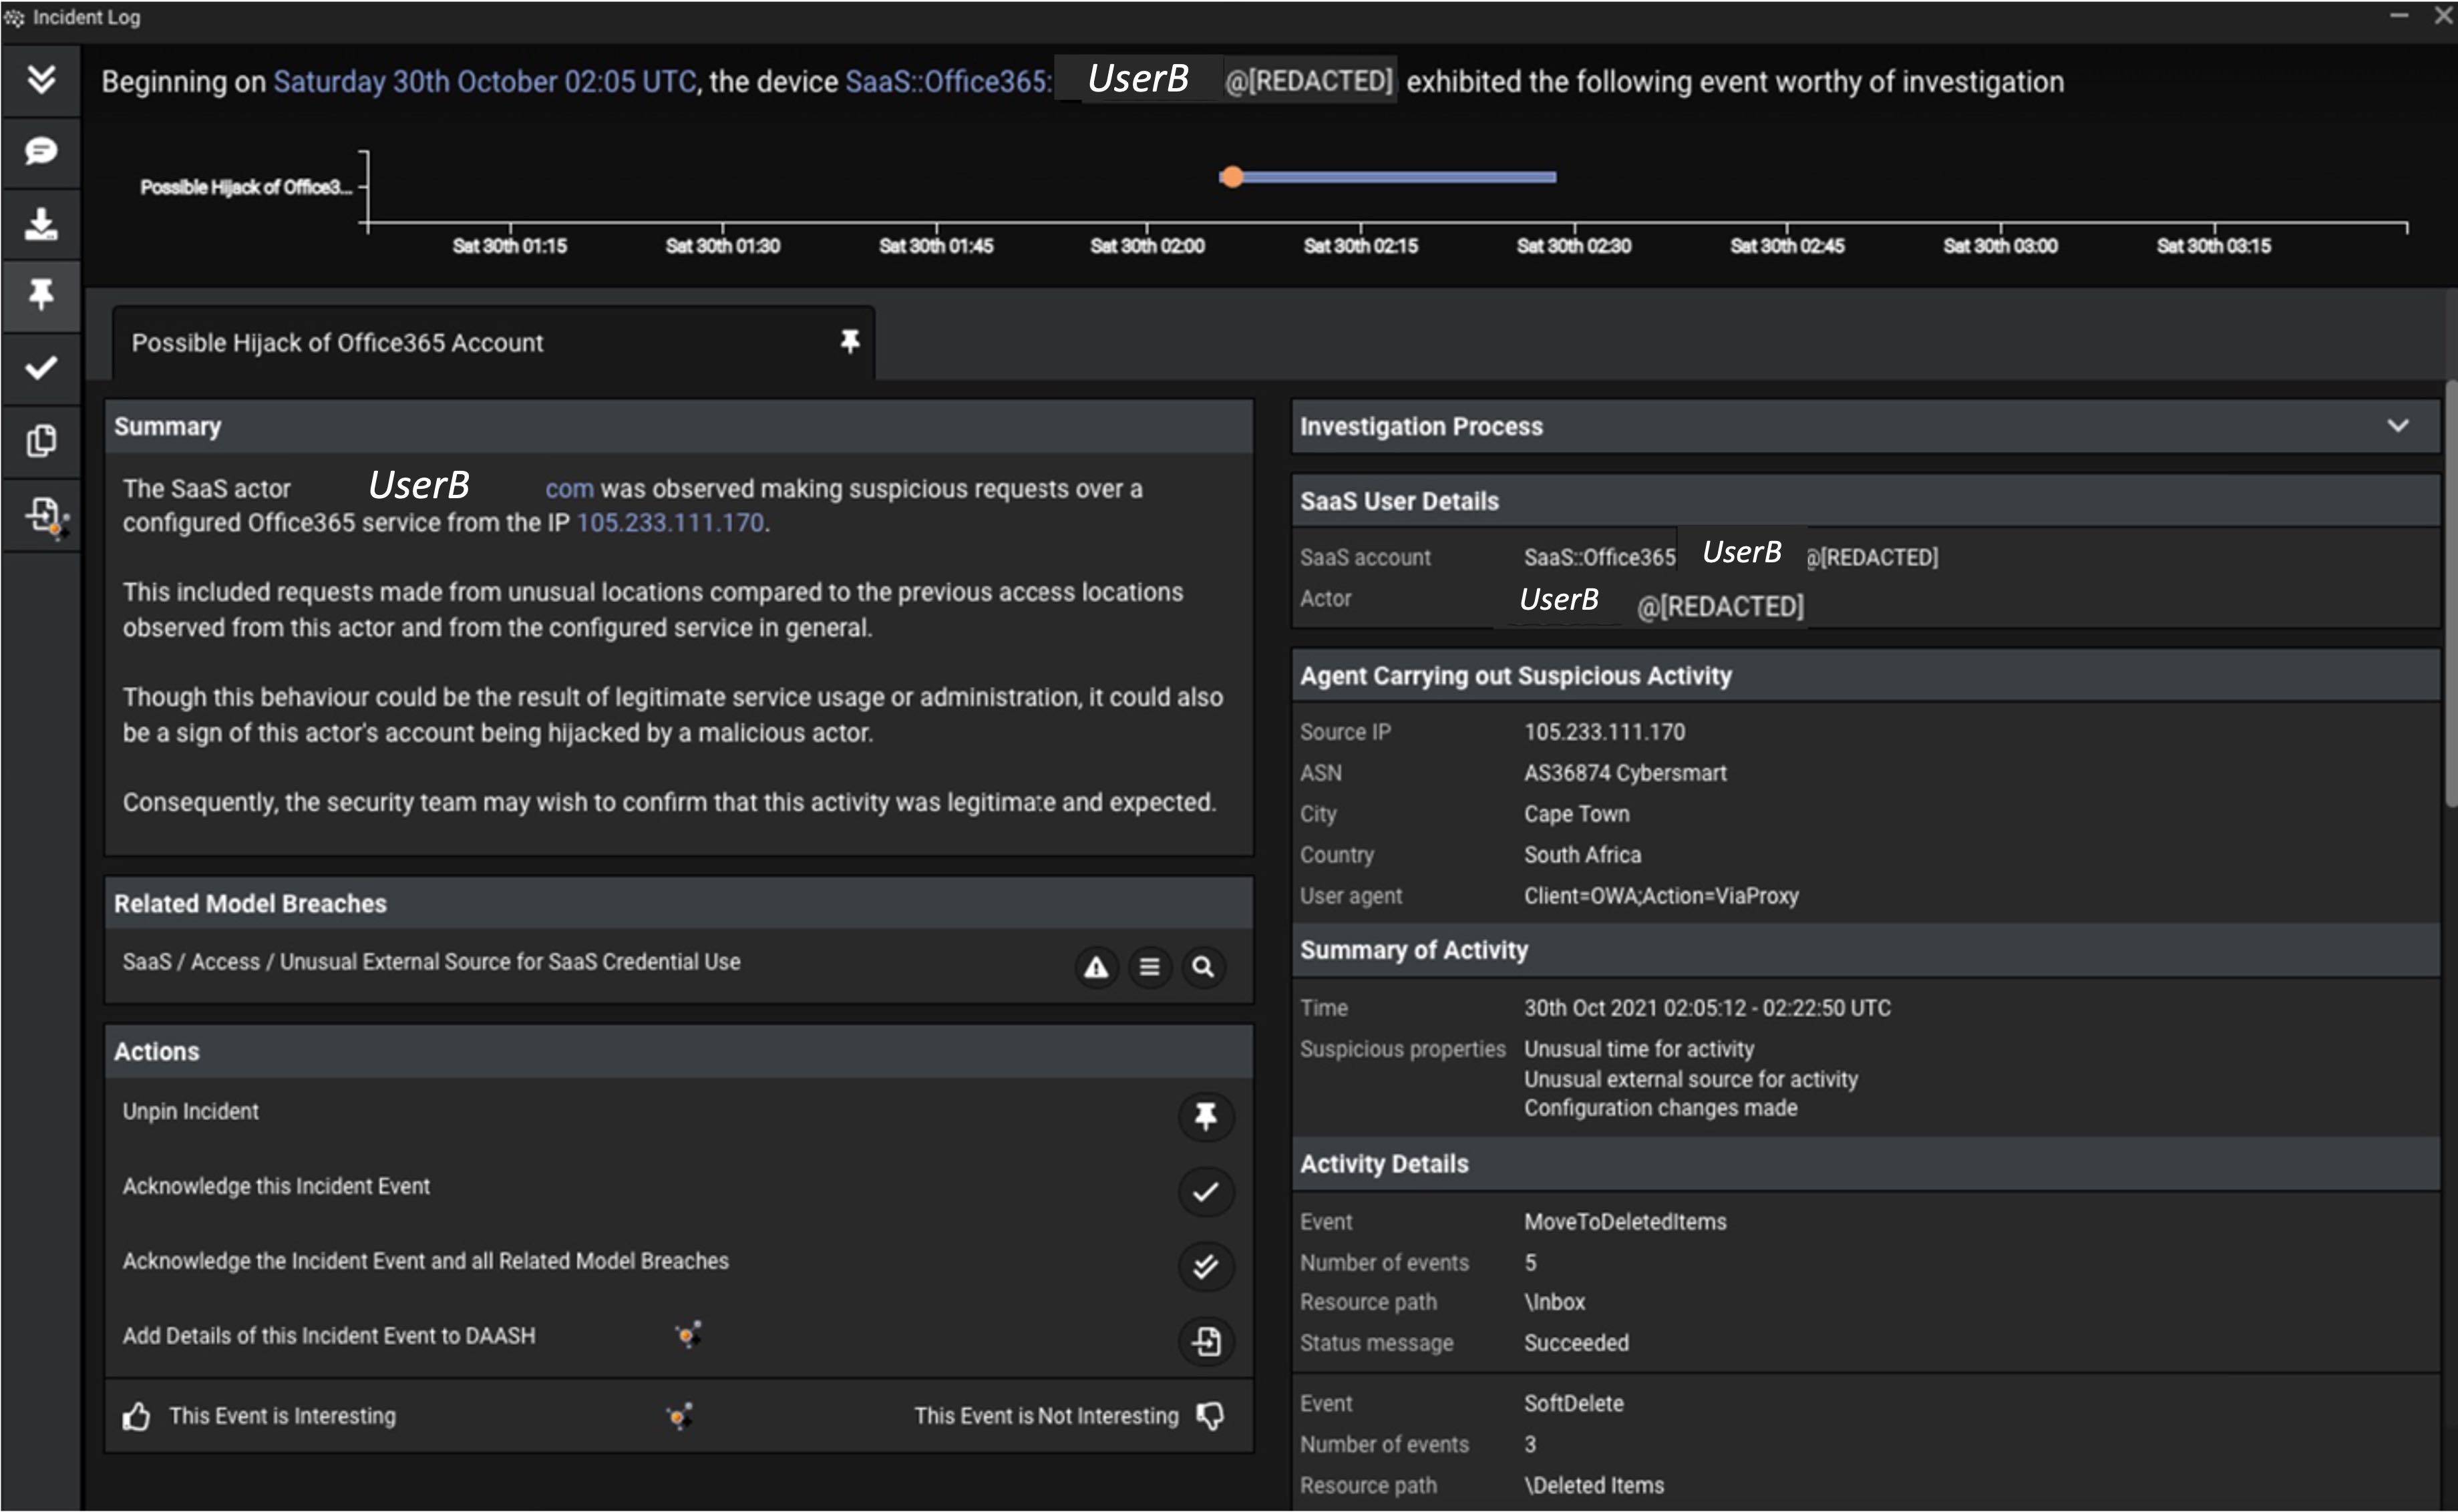
Task: Open the list icon for related model breach
Action: pyautogui.click(x=1150, y=967)
